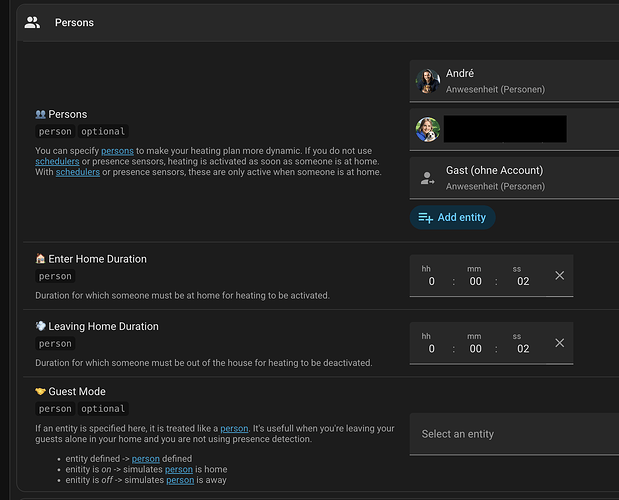The height and width of the screenshot is (500, 619).
Task: Select the André person entity row
Action: tap(514, 81)
